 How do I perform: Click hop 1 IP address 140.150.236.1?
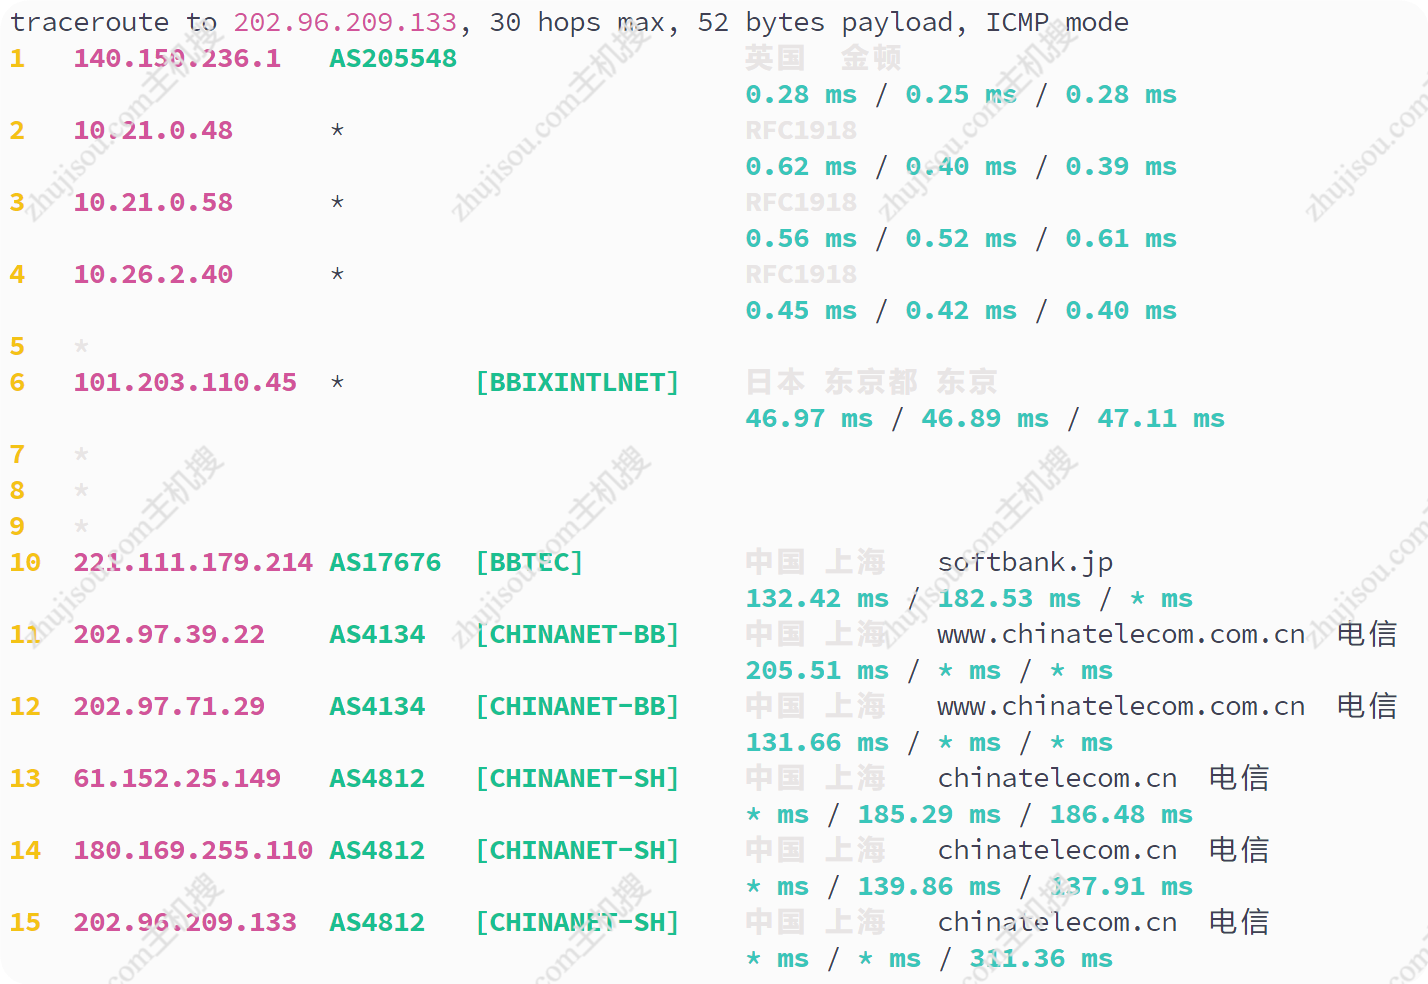pyautogui.click(x=177, y=58)
